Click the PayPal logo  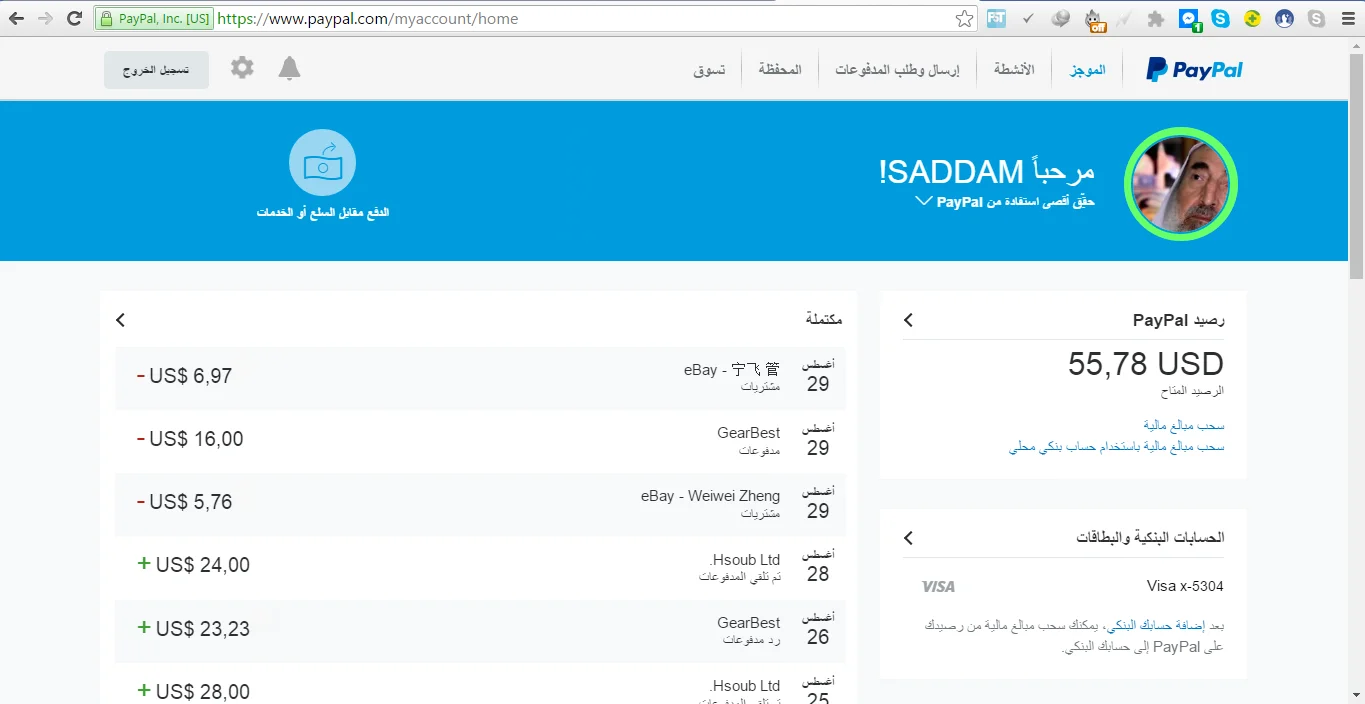click(1194, 70)
